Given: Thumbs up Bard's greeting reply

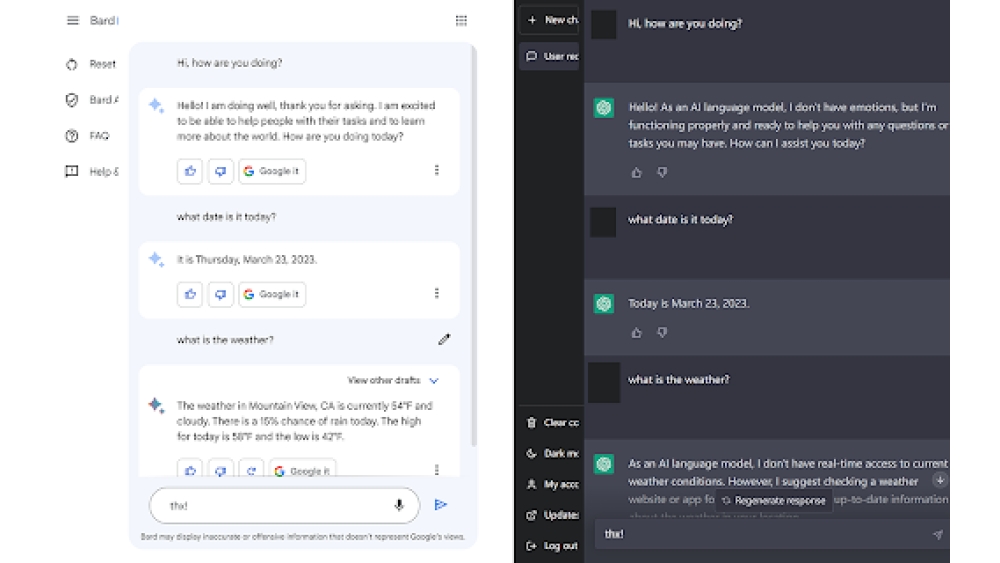Looking at the screenshot, I should point(190,171).
